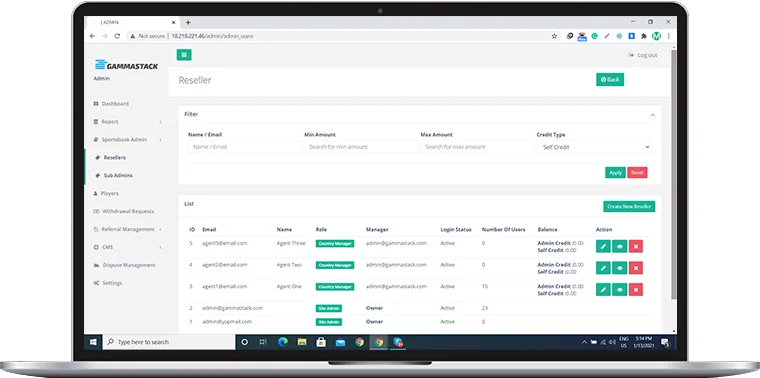The width and height of the screenshot is (760, 378).
Task: Delete Agent Two using red X icon
Action: pyautogui.click(x=635, y=268)
